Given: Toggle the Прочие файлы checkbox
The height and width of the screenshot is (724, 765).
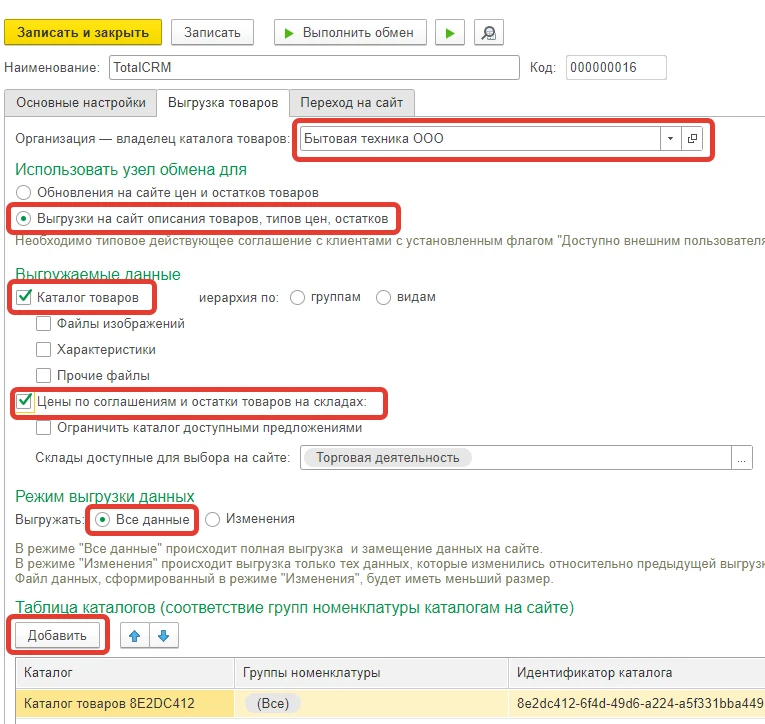Looking at the screenshot, I should pyautogui.click(x=44, y=376).
